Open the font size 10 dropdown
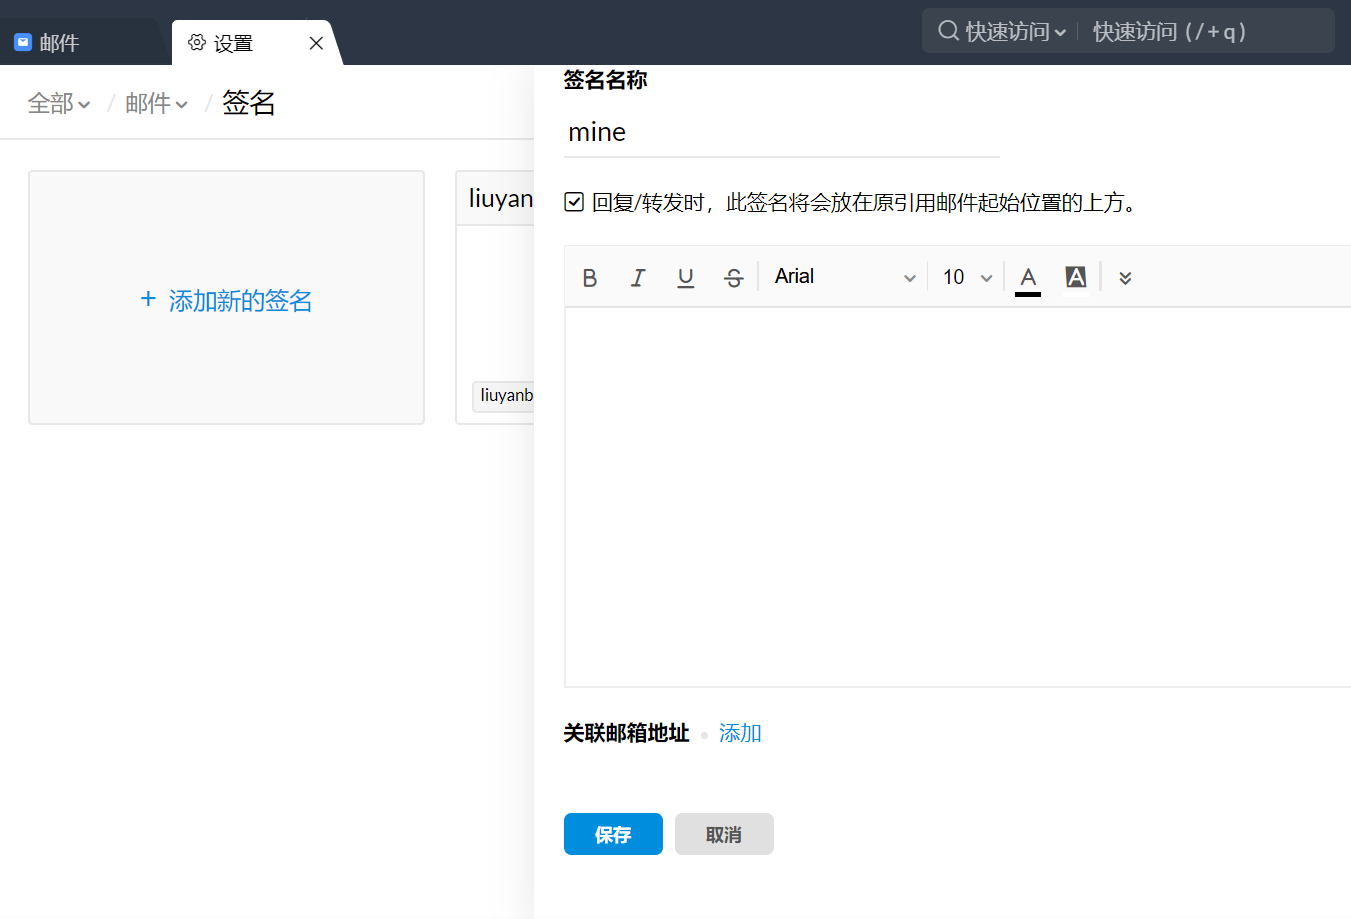 tap(967, 277)
